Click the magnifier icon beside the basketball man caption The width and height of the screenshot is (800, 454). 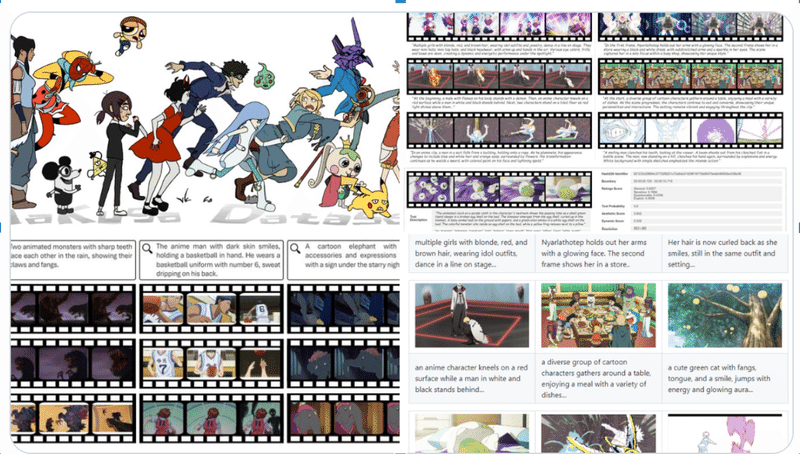tap(147, 248)
